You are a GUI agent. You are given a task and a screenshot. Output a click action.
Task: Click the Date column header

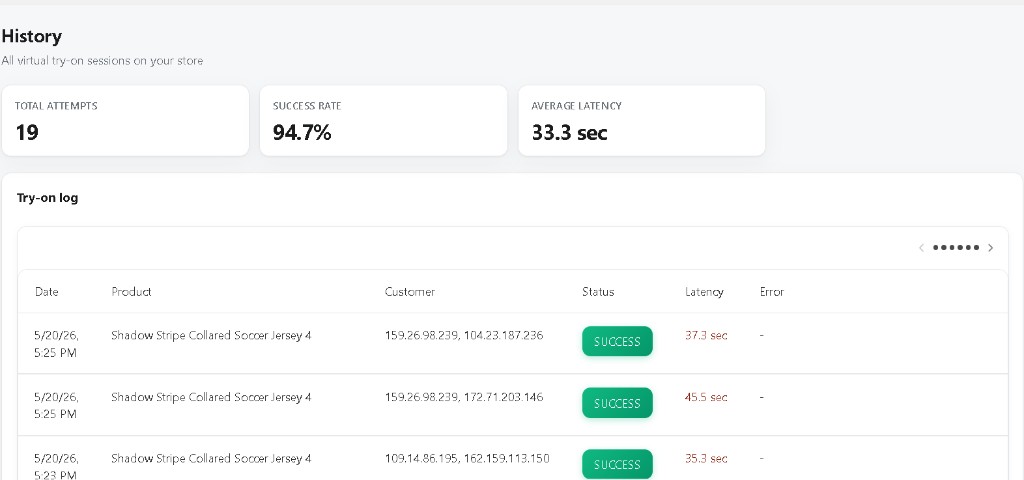pos(46,292)
